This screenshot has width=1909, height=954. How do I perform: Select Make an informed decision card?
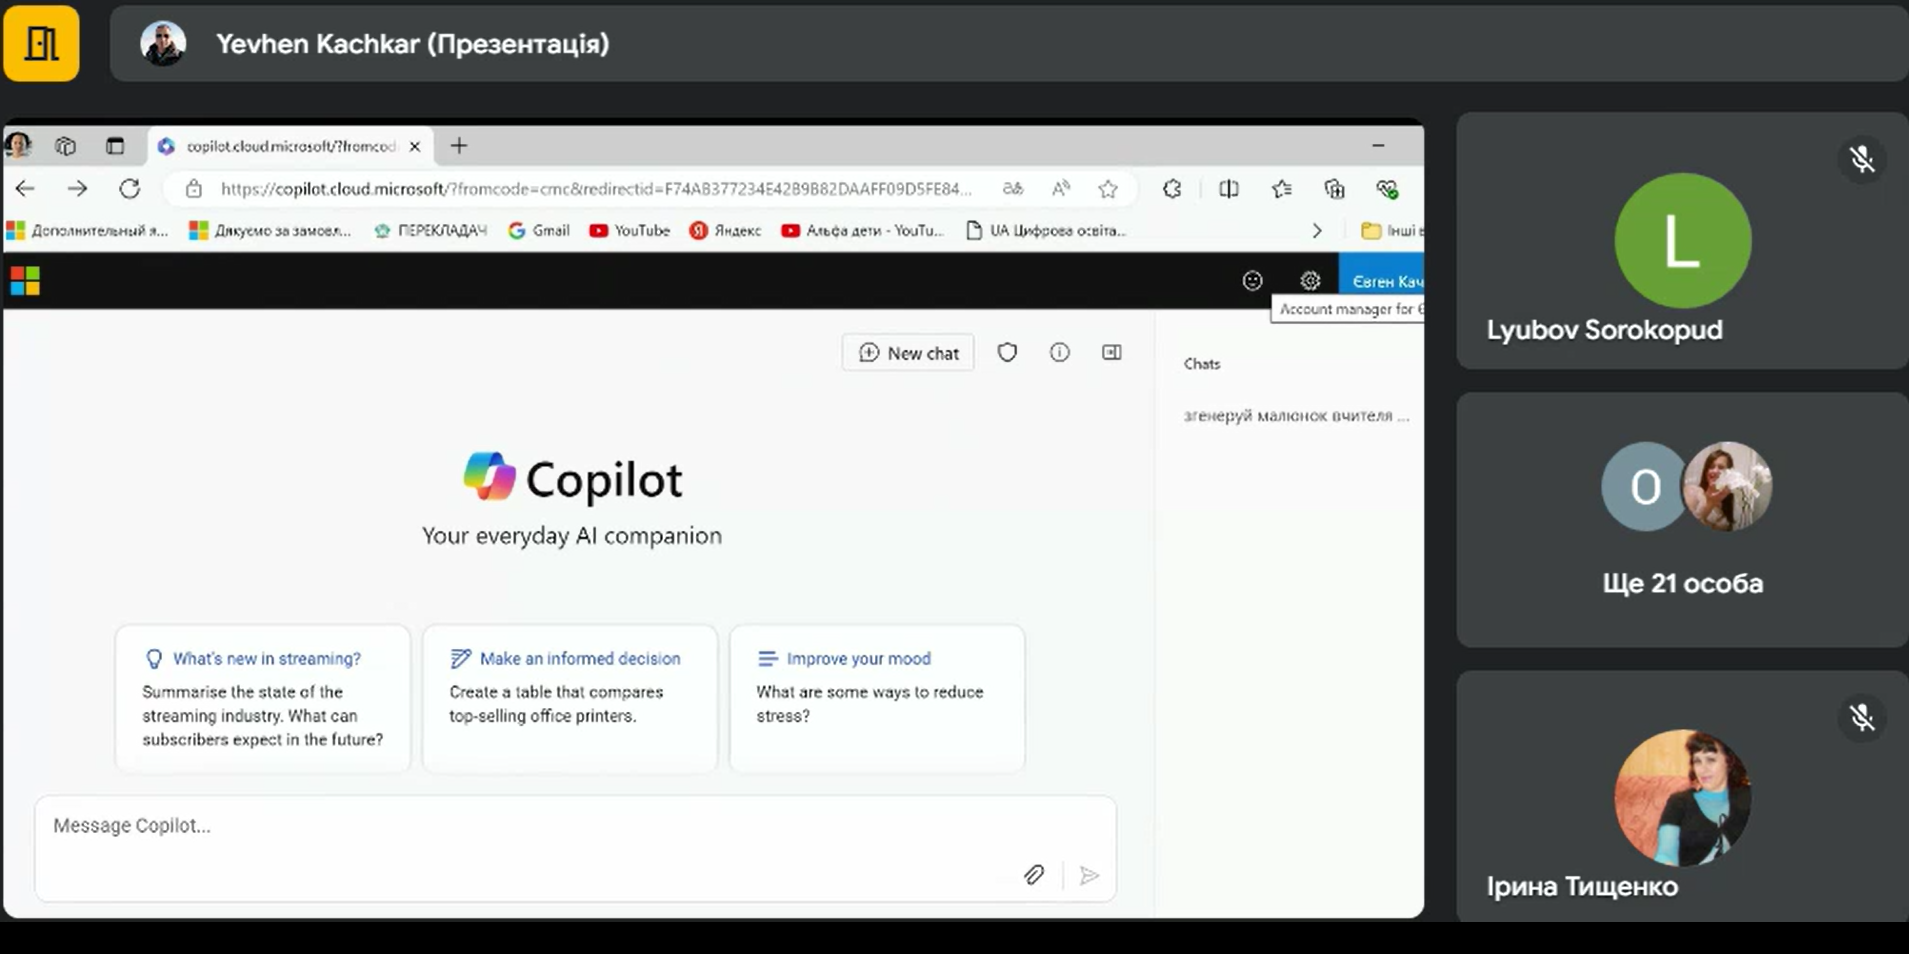click(x=570, y=698)
